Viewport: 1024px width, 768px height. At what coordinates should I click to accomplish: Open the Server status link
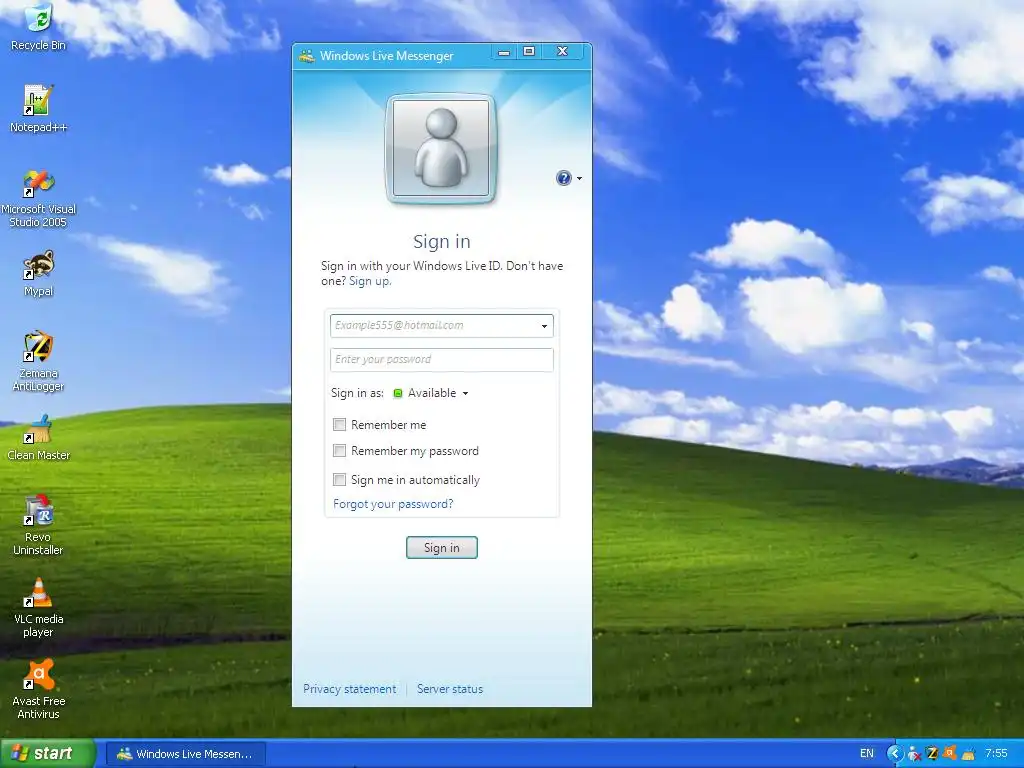click(x=450, y=689)
